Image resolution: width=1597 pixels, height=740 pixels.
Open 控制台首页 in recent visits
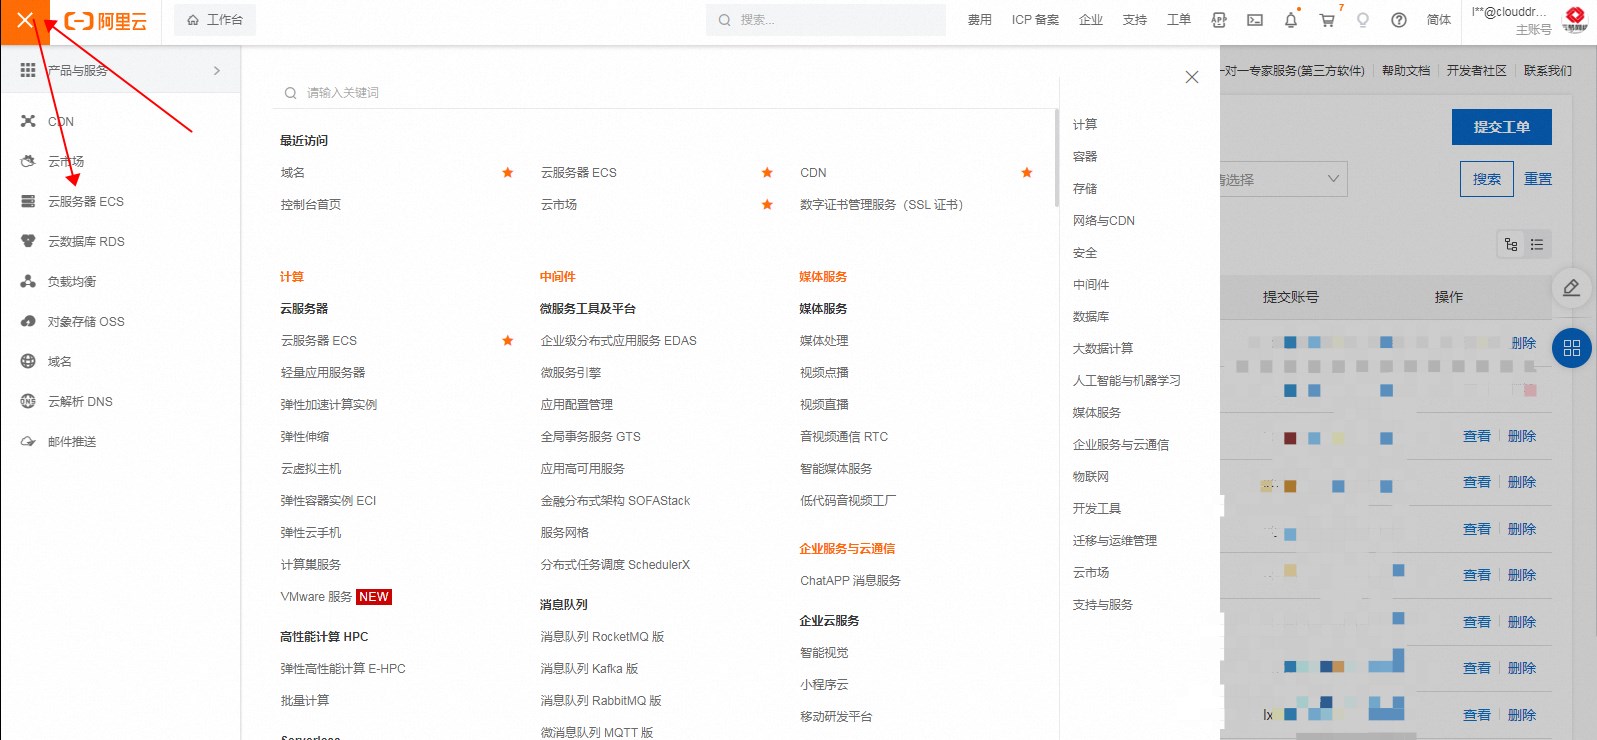311,204
